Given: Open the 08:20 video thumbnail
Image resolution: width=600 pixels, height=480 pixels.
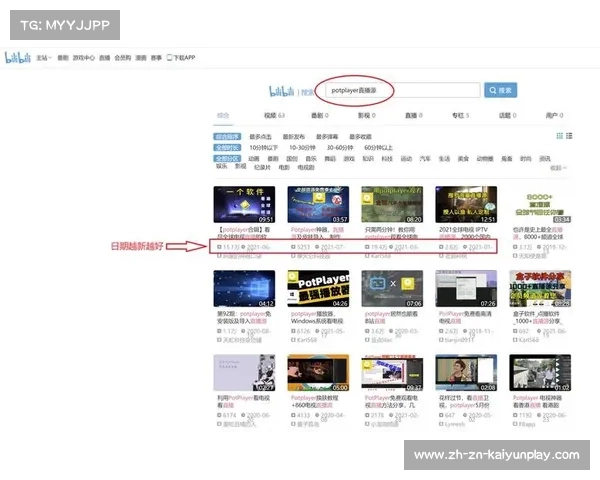Looking at the screenshot, I should click(392, 204).
